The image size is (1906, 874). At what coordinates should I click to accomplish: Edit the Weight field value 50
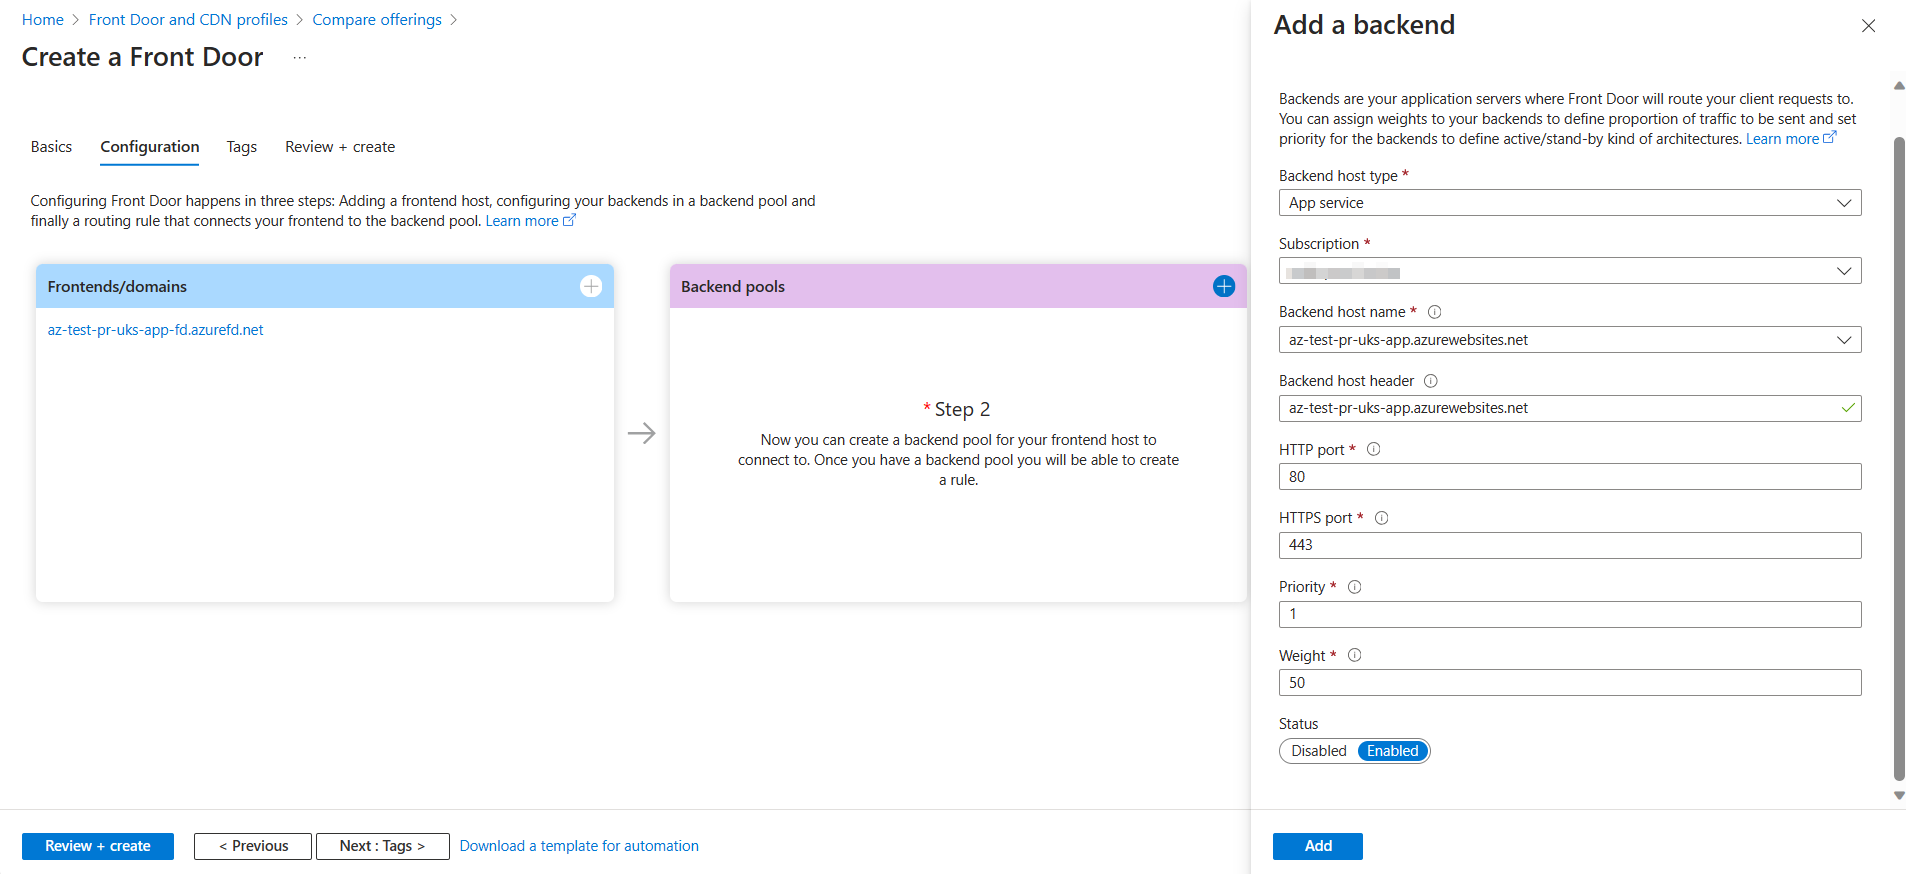1569,683
